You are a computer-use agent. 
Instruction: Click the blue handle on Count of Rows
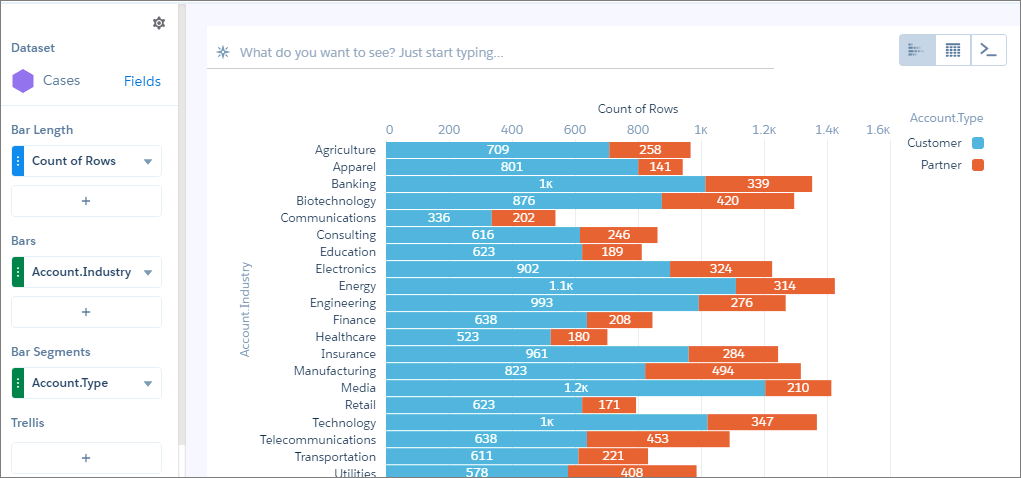[x=18, y=161]
